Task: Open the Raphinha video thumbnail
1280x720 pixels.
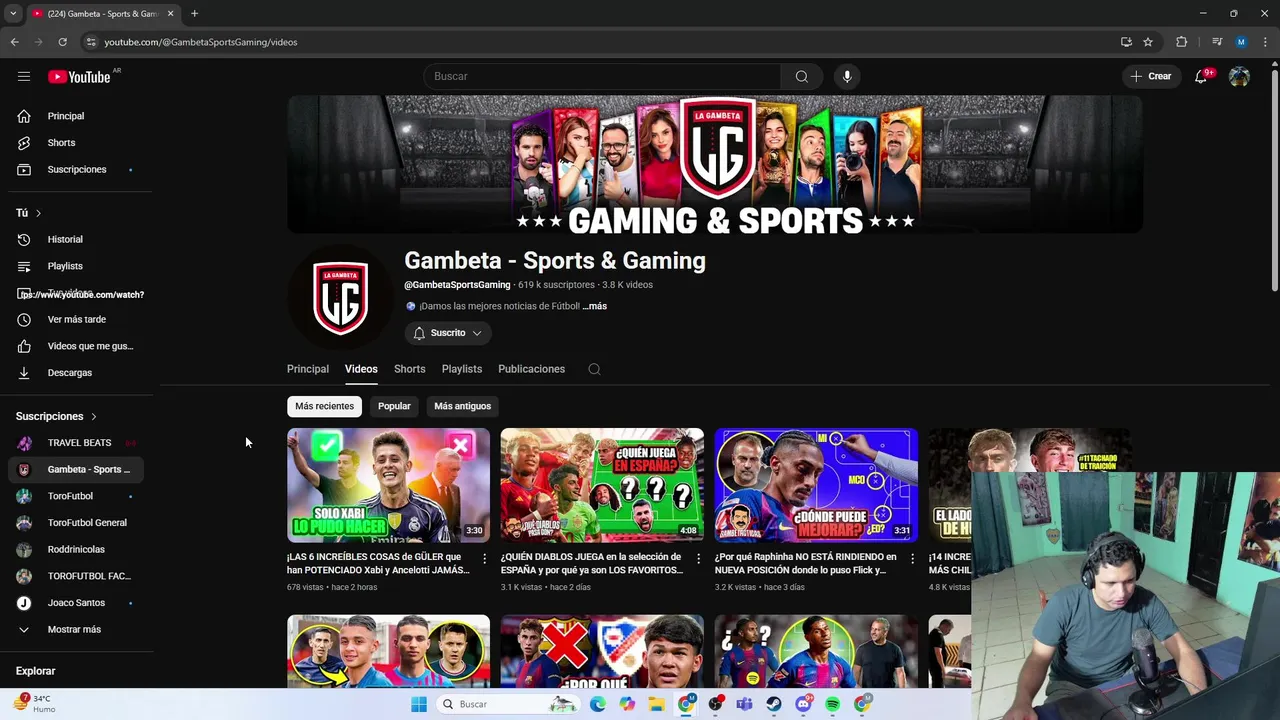Action: (x=816, y=485)
